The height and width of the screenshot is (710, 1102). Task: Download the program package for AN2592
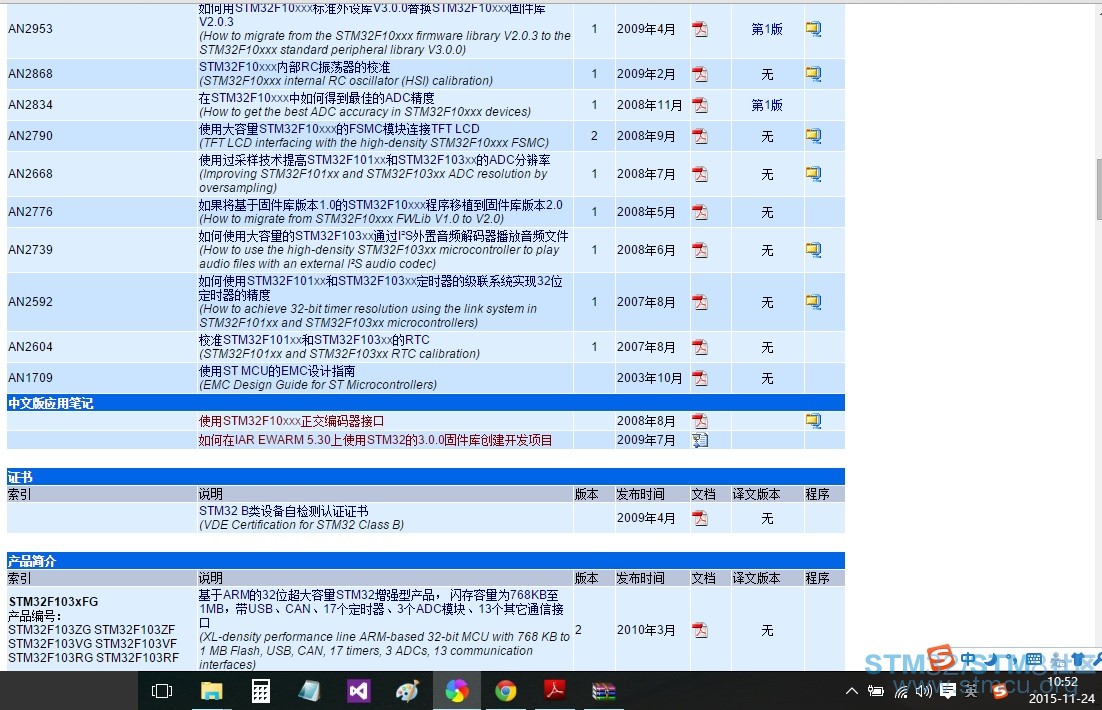click(x=813, y=302)
